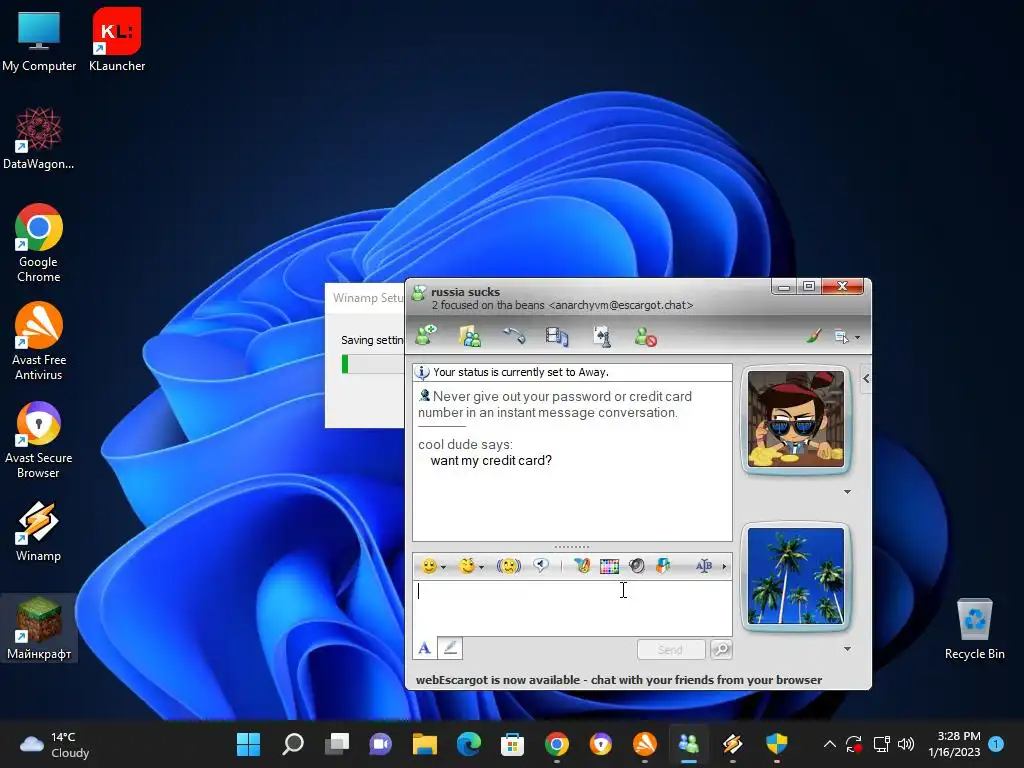This screenshot has height=768, width=1024.
Task: Switch to text typing mode A
Action: [x=424, y=648]
